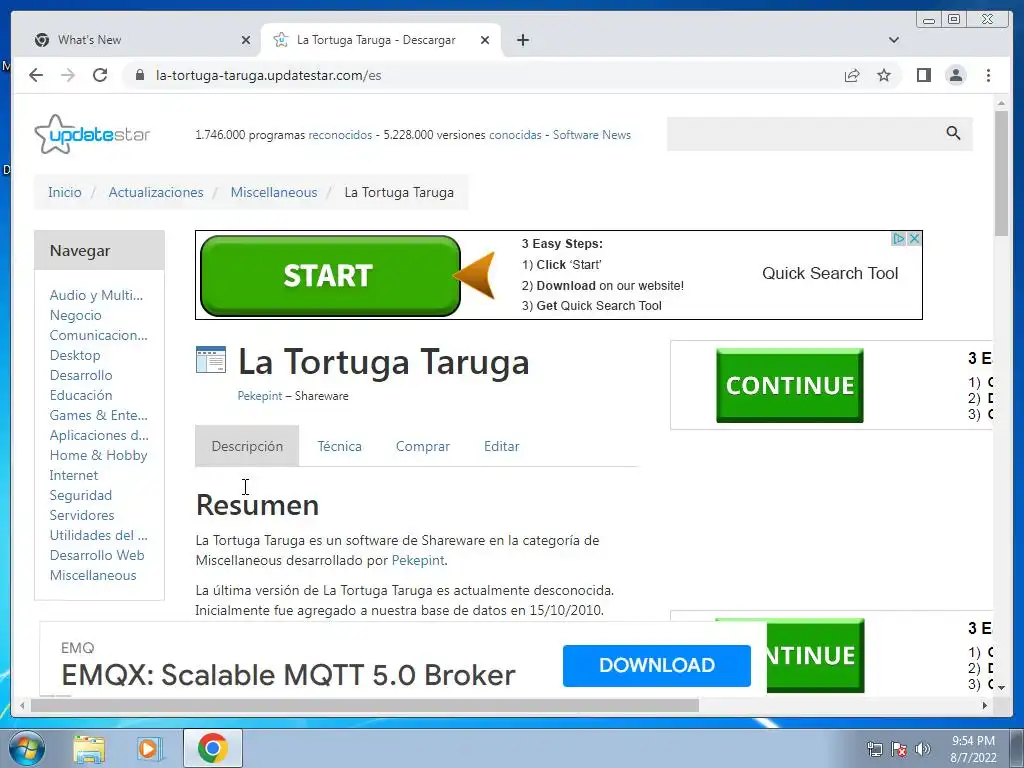
Task: Launch Windows Media Player from taskbar
Action: coord(150,749)
